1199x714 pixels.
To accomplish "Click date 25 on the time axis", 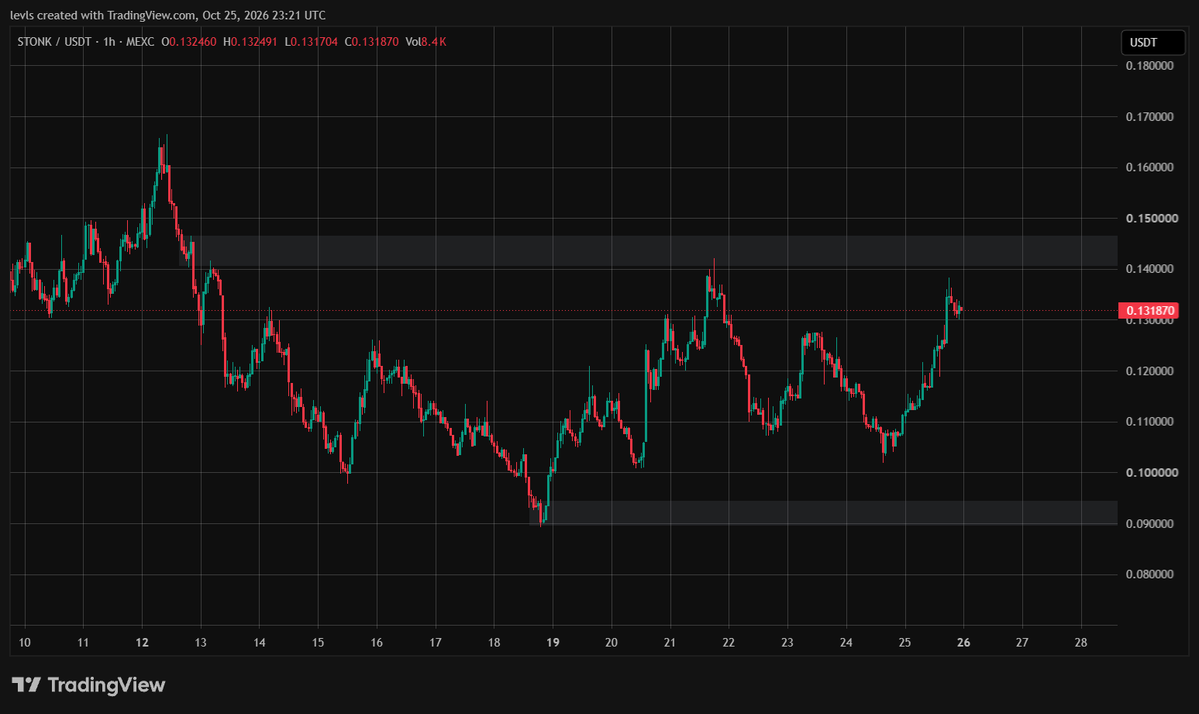I will point(905,643).
